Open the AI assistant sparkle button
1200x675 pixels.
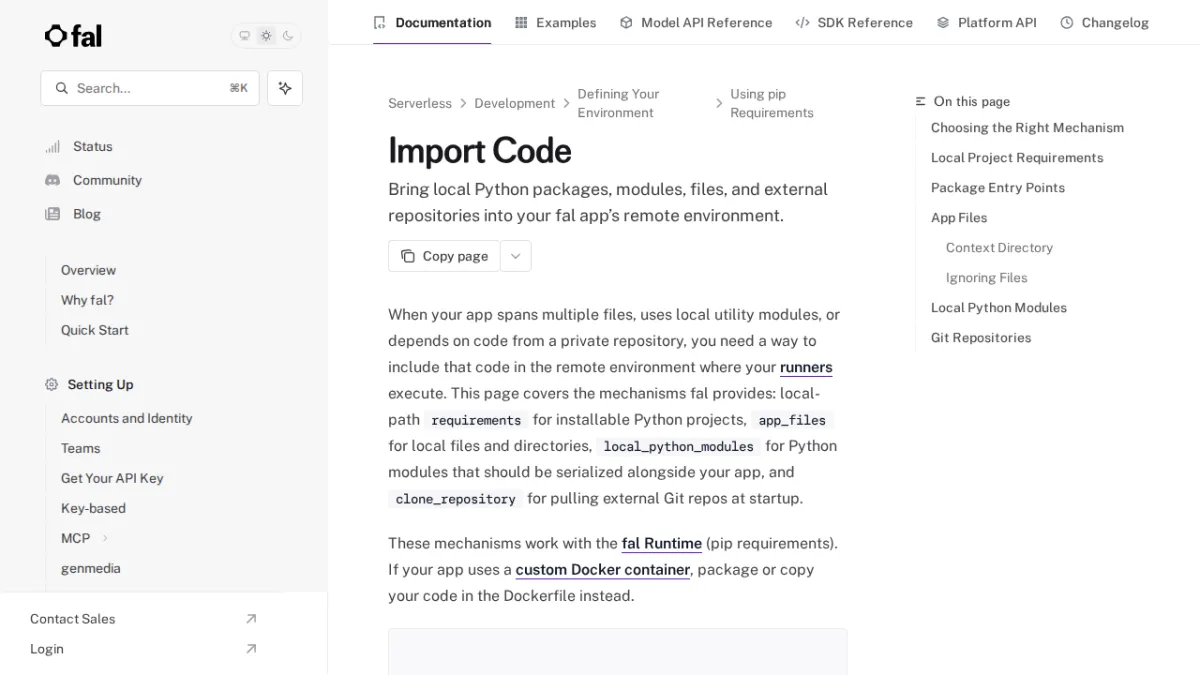click(x=285, y=88)
